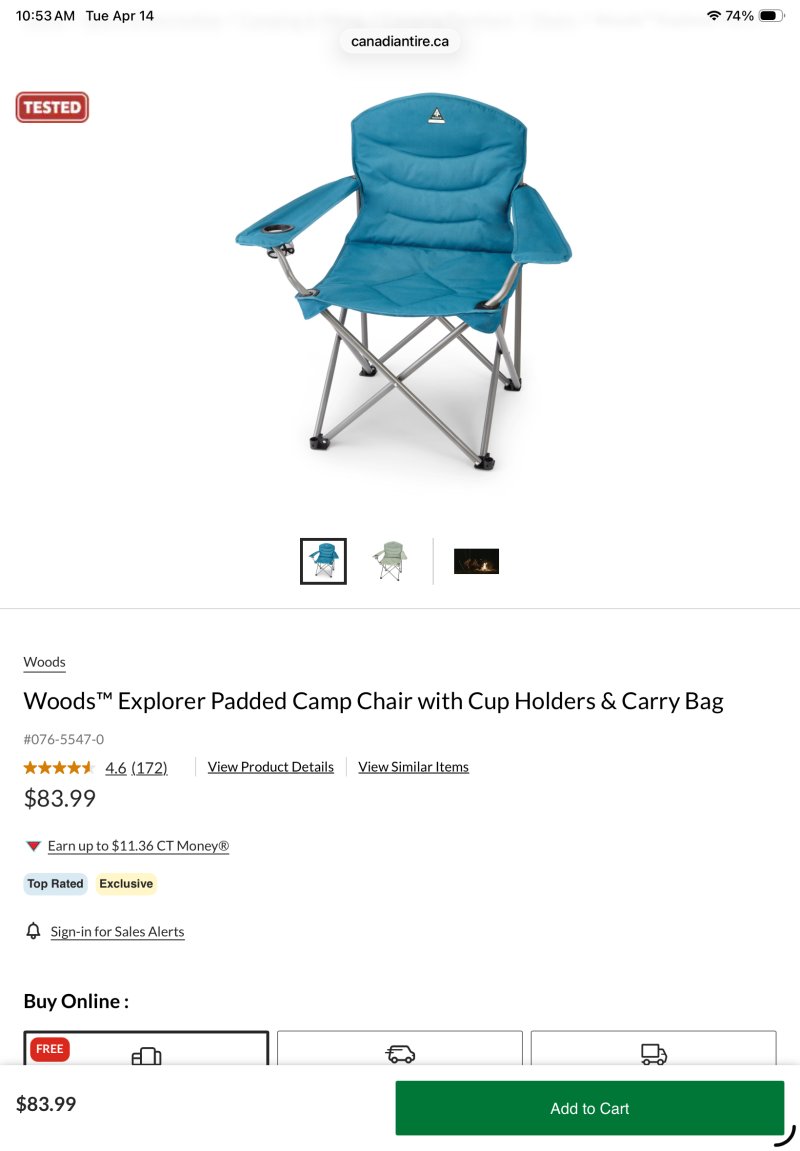Open the campfire video thumbnail
The image size is (800, 1151).
476,561
